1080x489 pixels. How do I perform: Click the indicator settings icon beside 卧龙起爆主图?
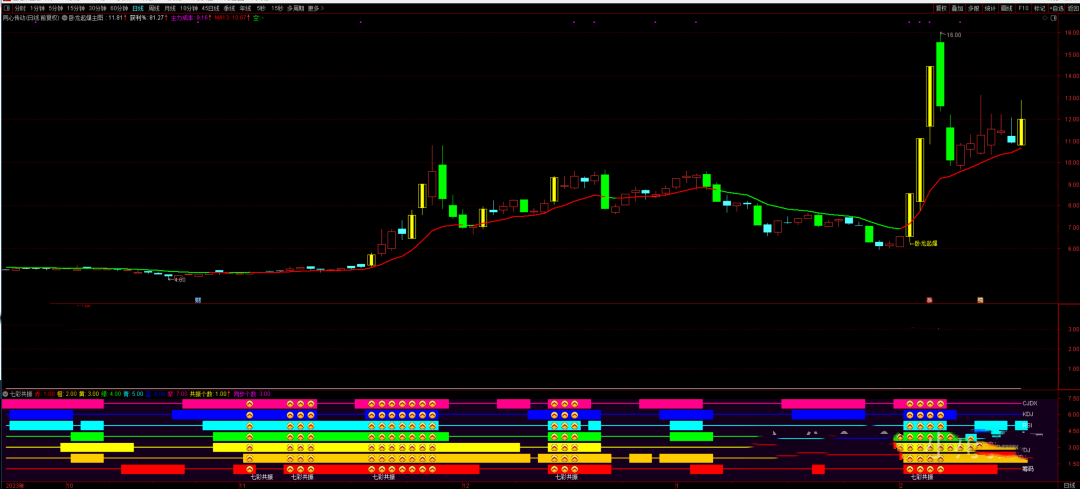64,18
